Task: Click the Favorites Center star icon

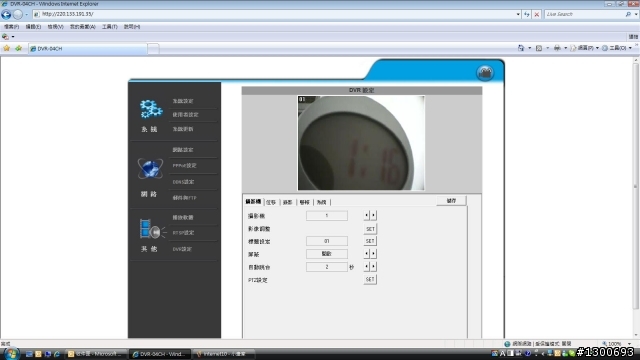Action: [x=7, y=48]
